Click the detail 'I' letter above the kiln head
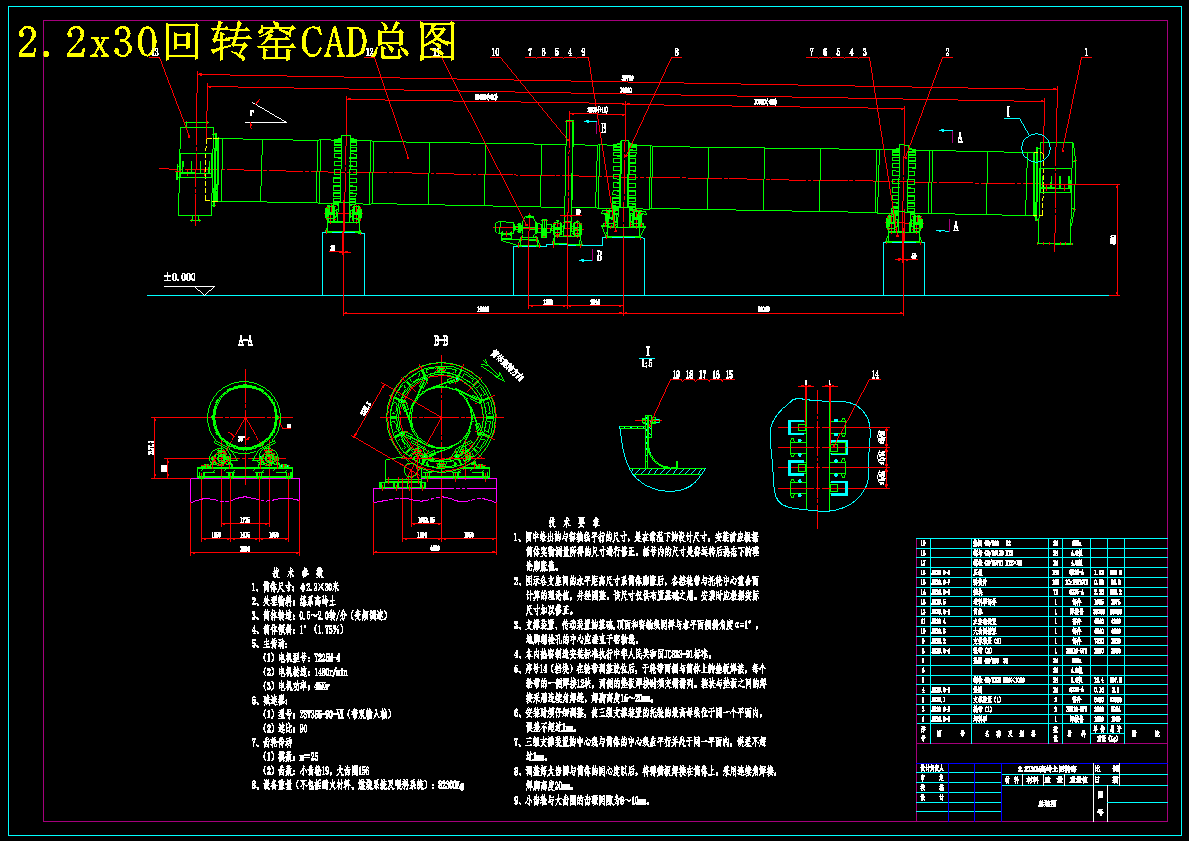The image size is (1189, 841). tap(1009, 113)
